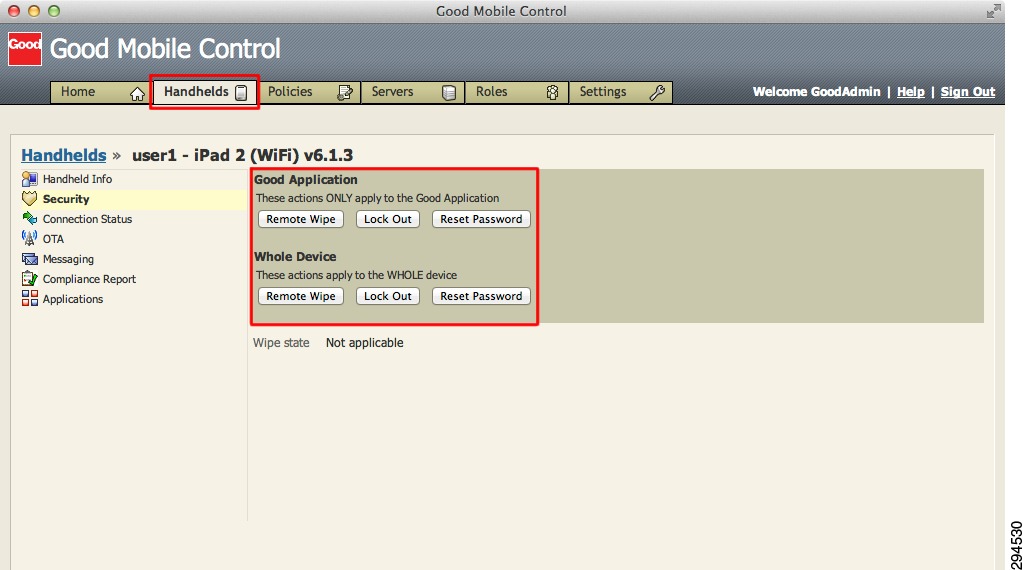Click the wrench icon on Settings tab
Image resolution: width=1023 pixels, height=570 pixels.
tap(657, 93)
